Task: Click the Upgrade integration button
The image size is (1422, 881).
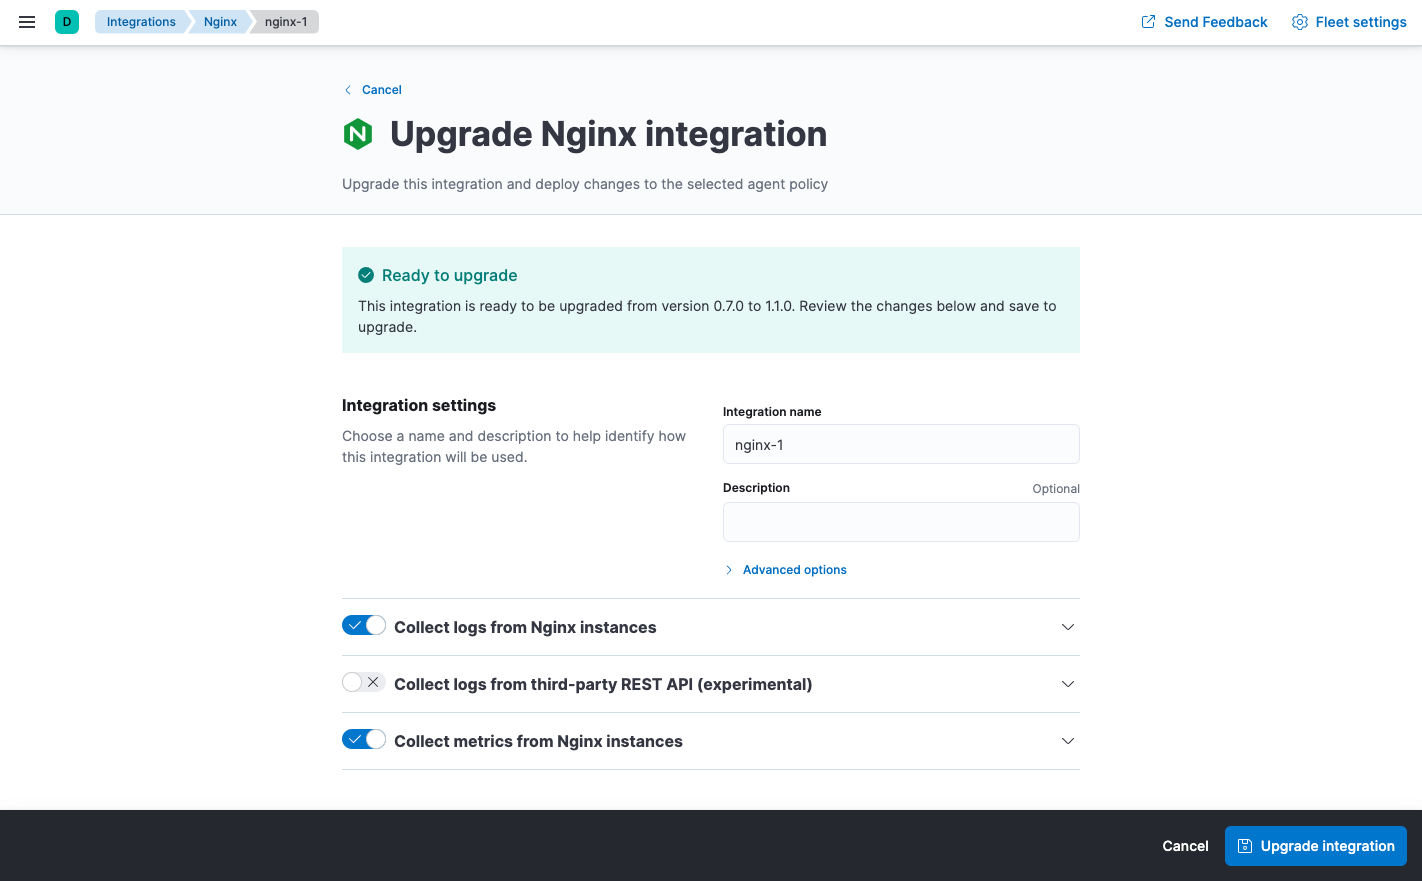Action: [x=1316, y=845]
